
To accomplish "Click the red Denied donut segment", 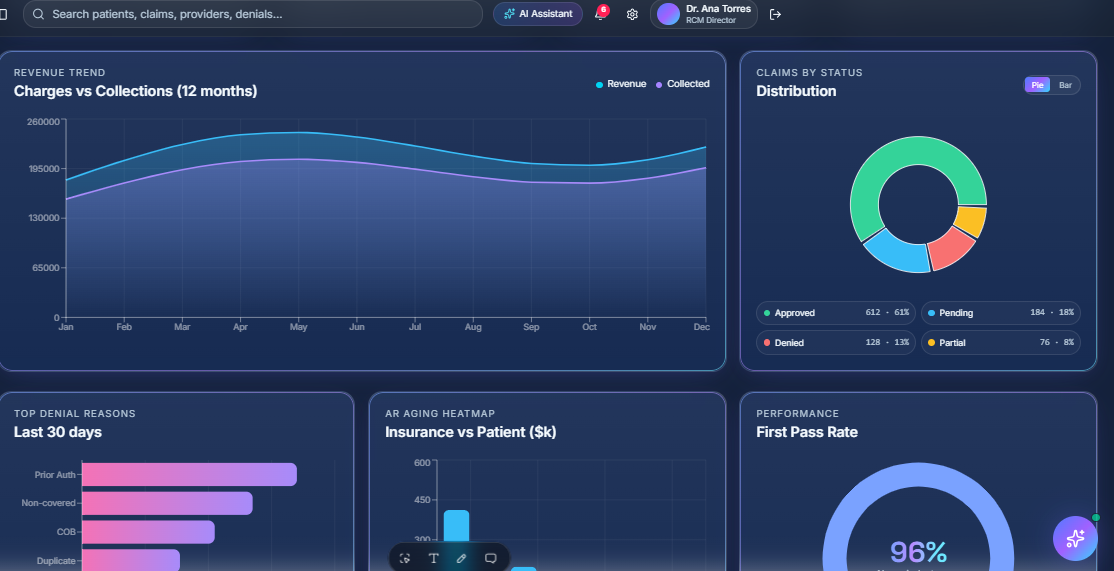I will 951,249.
